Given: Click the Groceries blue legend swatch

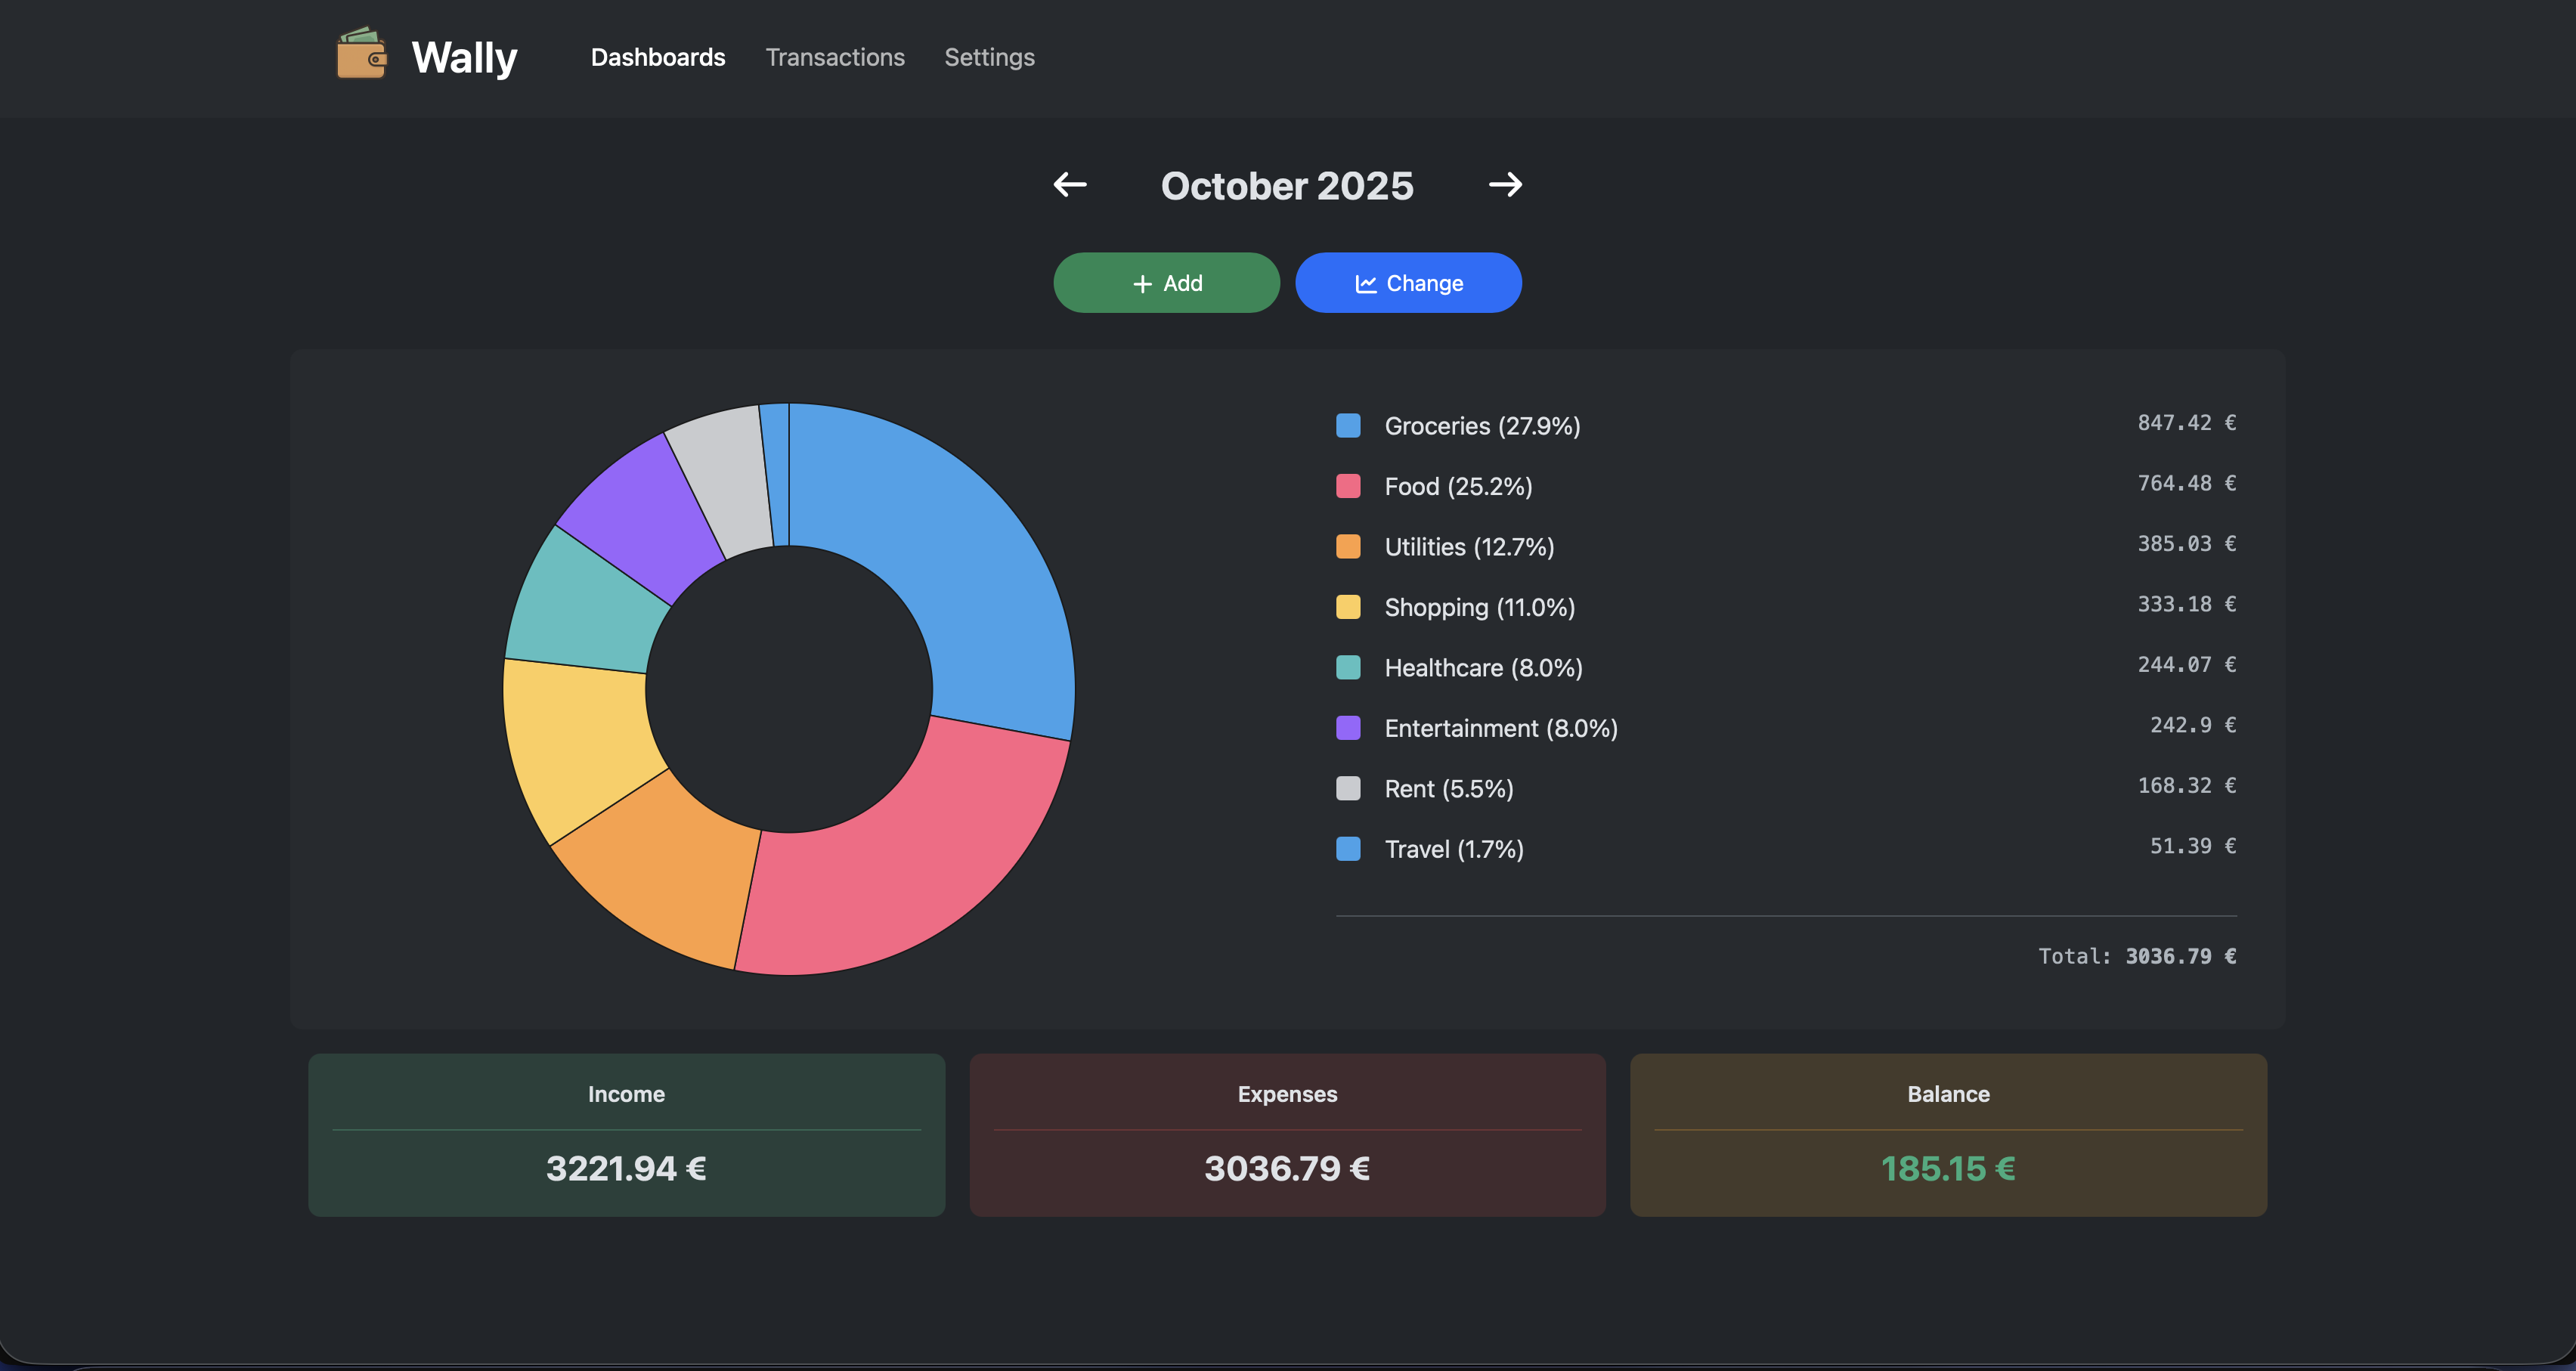Looking at the screenshot, I should point(1348,426).
